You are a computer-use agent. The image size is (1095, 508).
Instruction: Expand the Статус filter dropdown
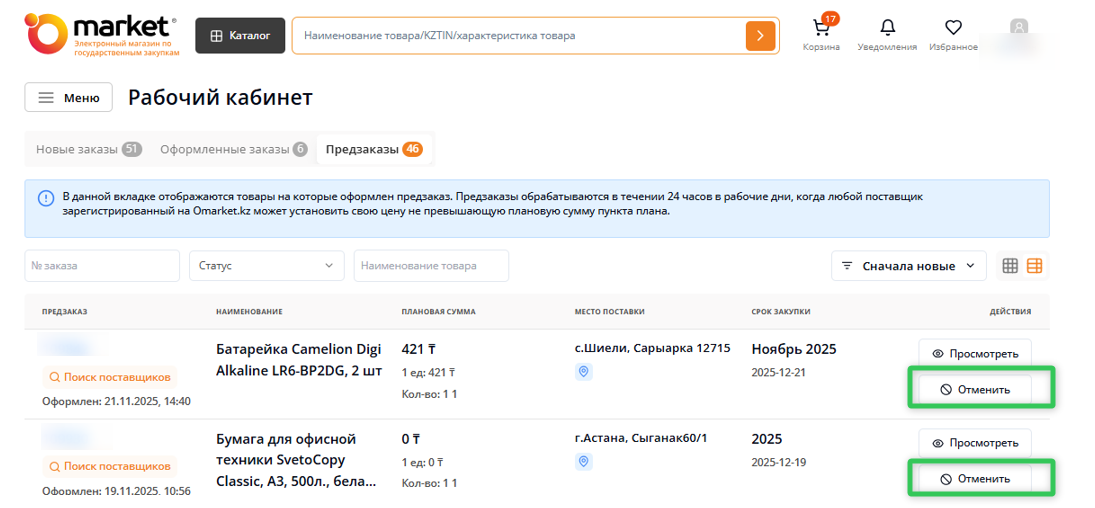point(266,266)
